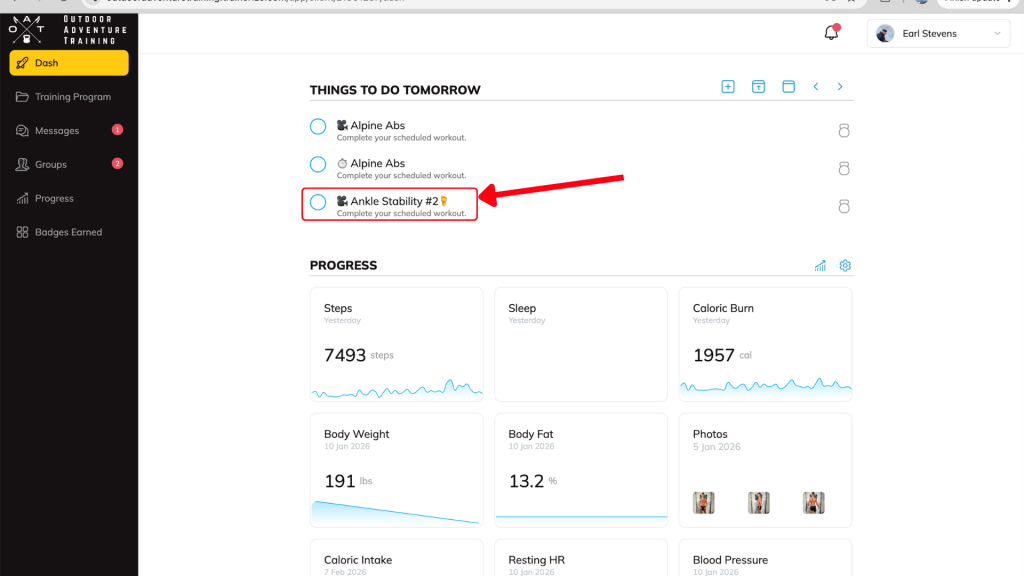Mark first Alpine Abs workout complete
Viewport: 1024px width, 576px height.
tap(318, 126)
